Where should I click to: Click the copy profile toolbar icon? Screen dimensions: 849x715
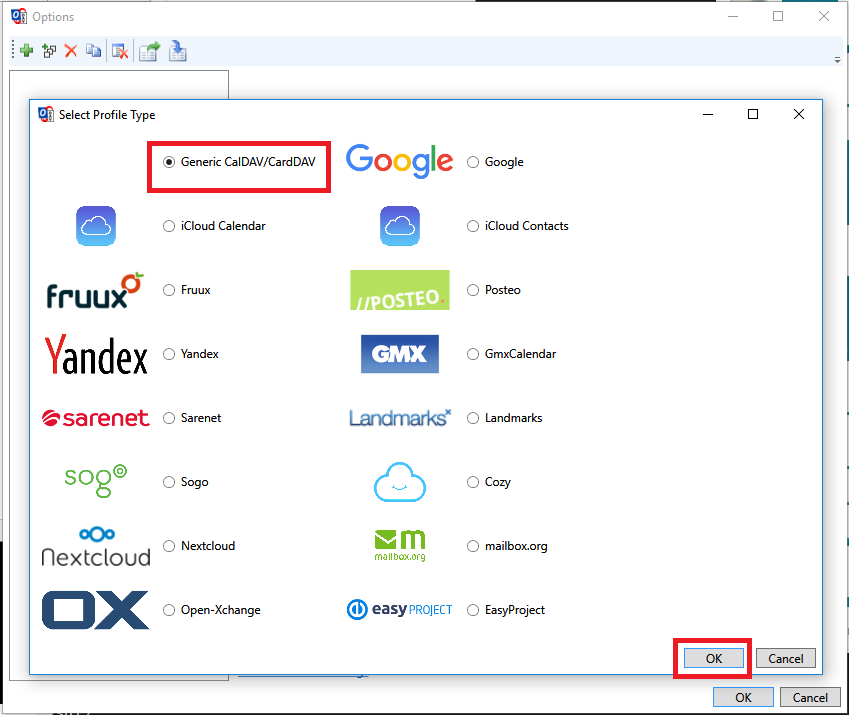click(93, 51)
